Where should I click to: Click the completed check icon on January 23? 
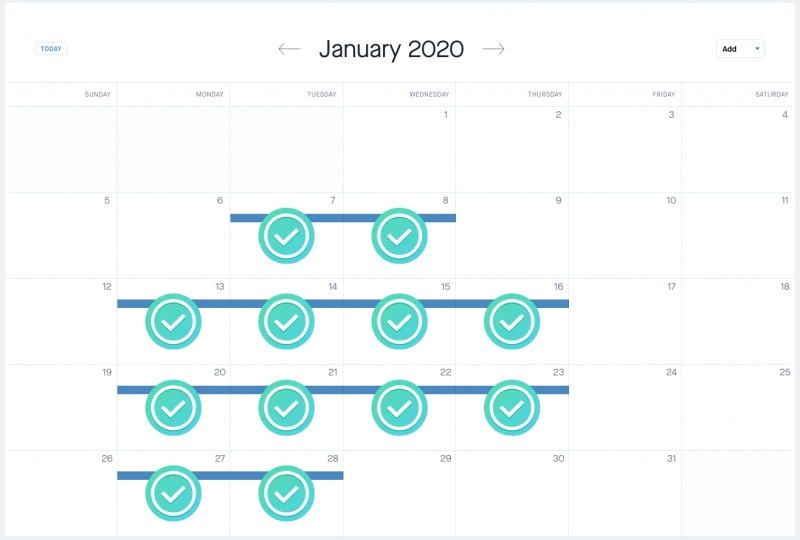click(x=512, y=407)
